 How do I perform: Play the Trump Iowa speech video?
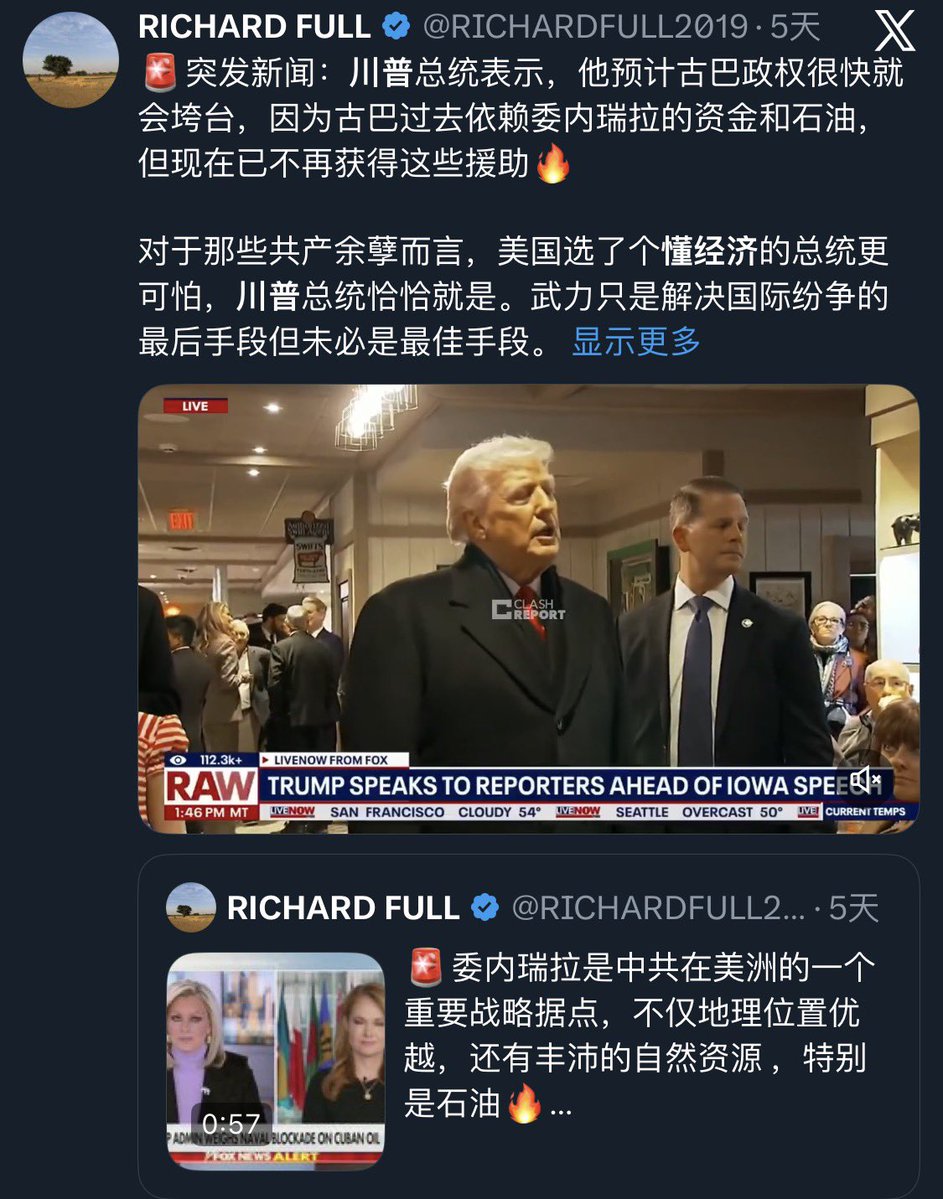coord(528,609)
